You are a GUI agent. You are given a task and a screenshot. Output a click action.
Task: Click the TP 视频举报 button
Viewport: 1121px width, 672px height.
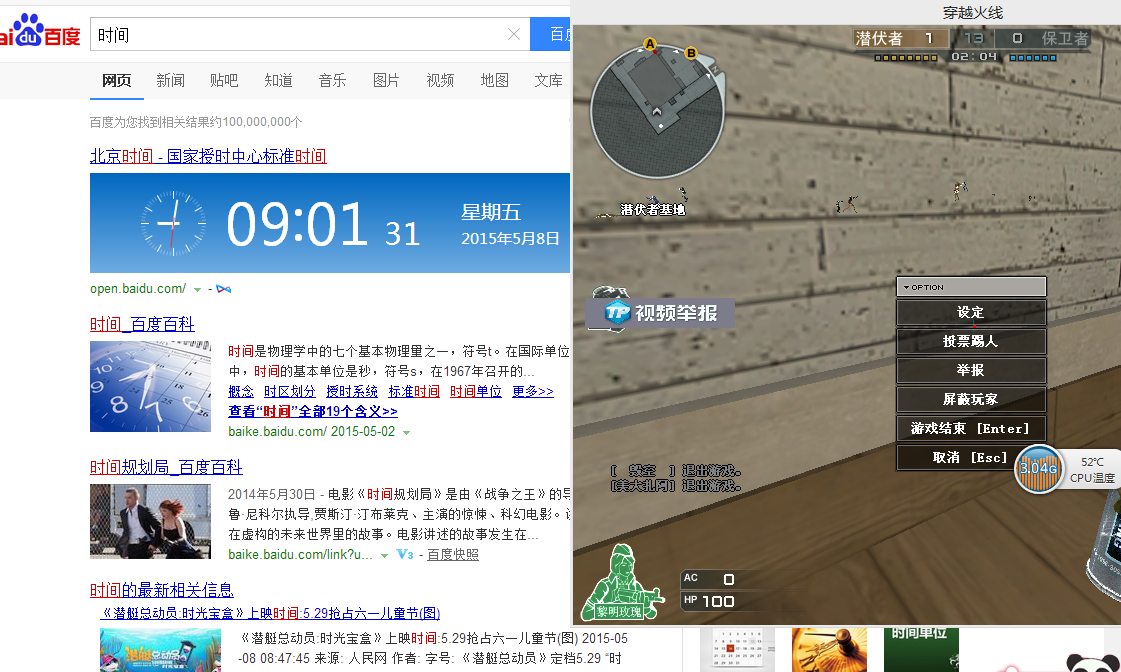pos(661,313)
